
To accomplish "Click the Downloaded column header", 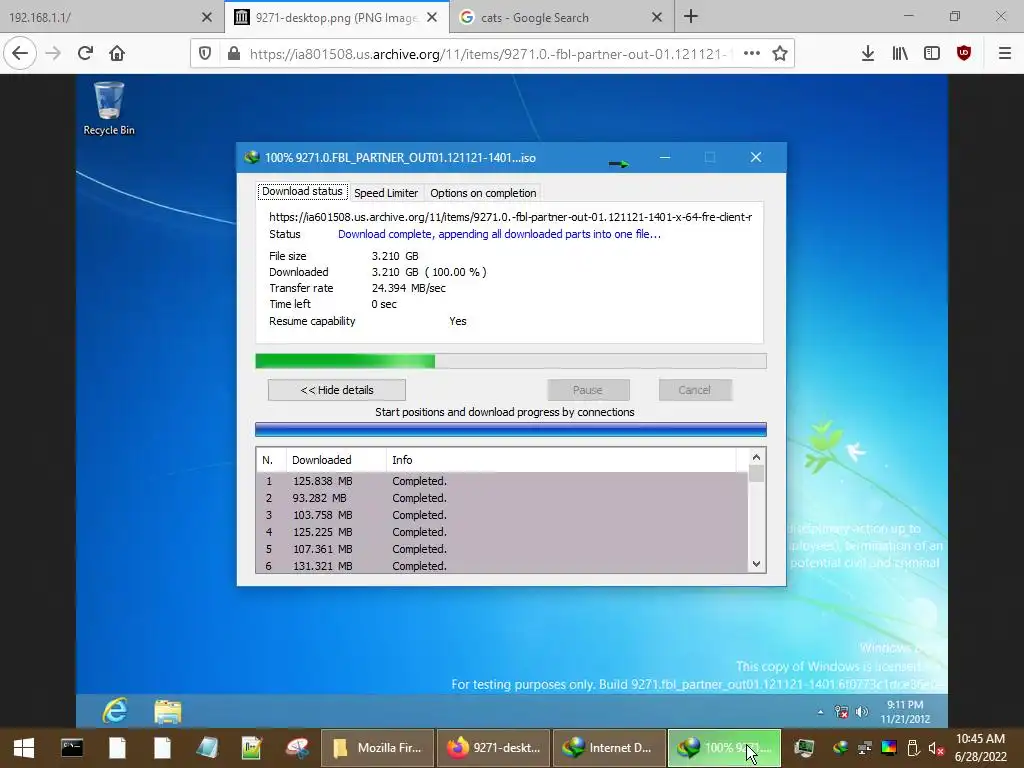I will click(x=336, y=460).
